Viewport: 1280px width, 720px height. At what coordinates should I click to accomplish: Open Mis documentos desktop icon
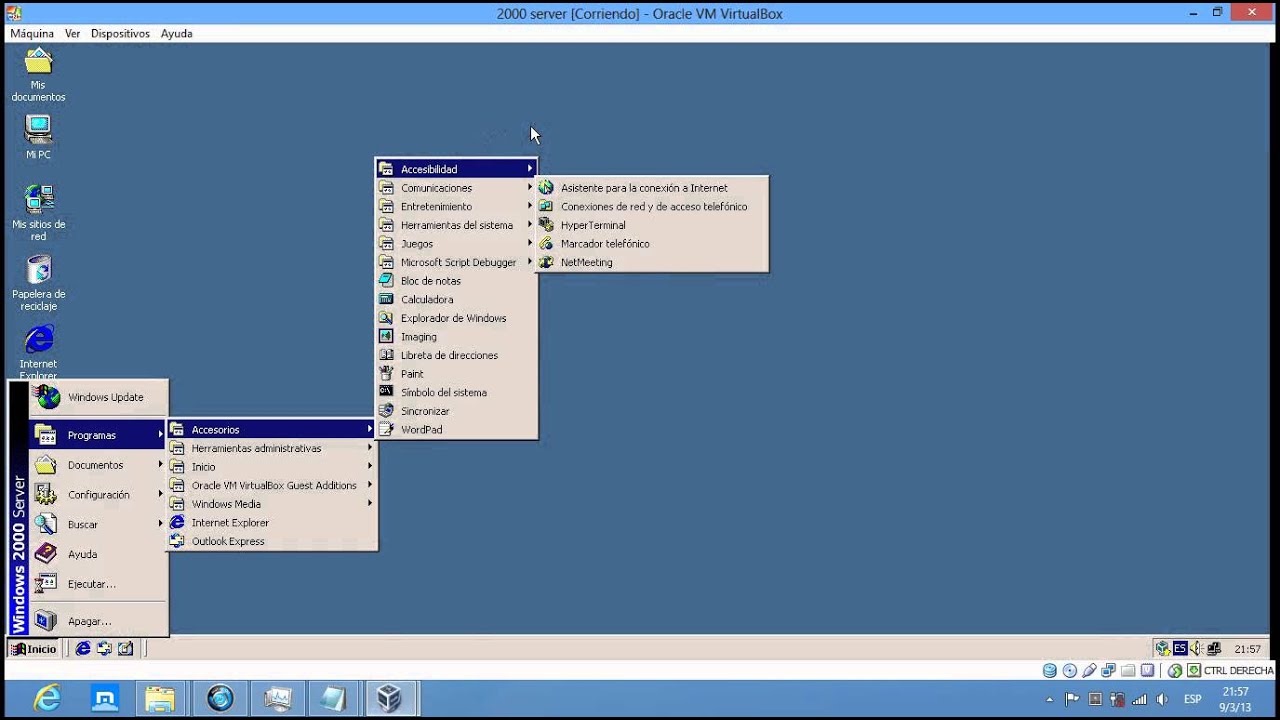[x=38, y=75]
